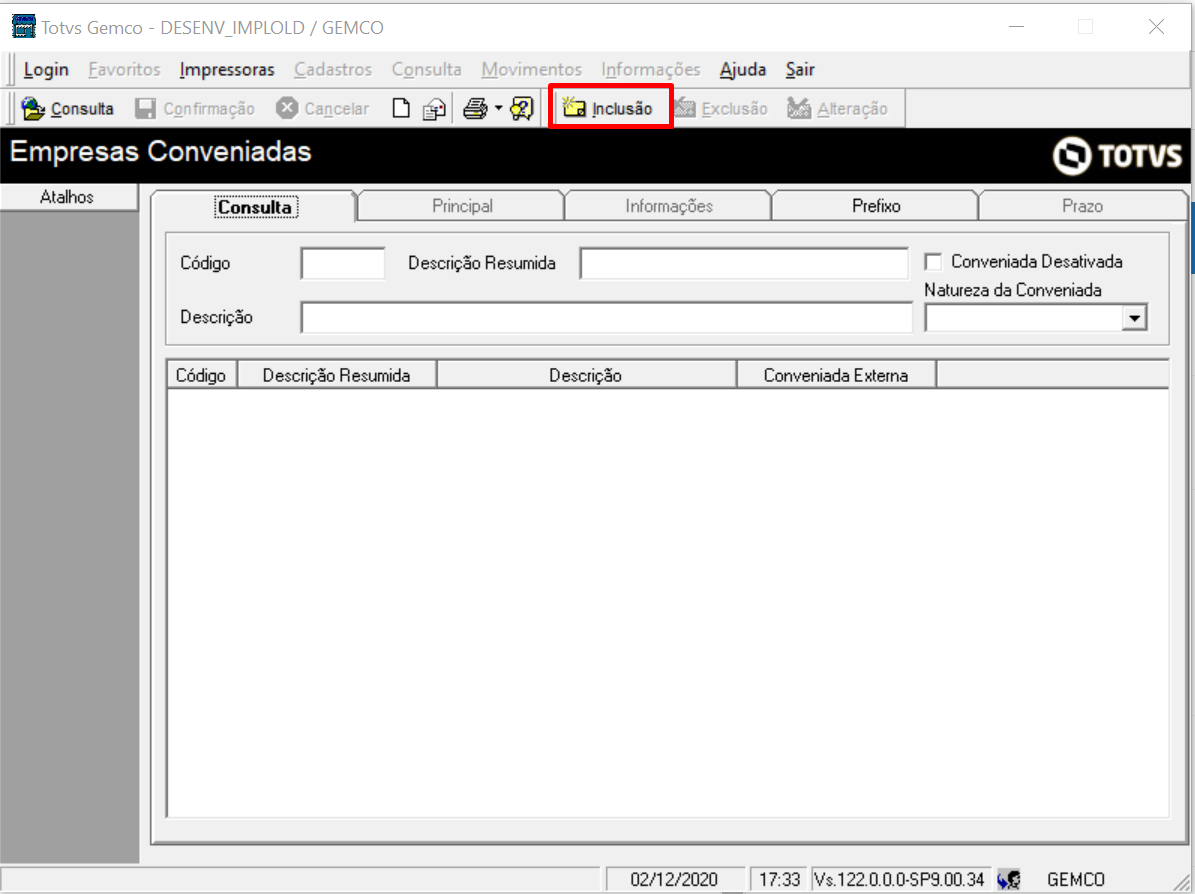Open the Impressoras menu
This screenshot has width=1195, height=894.
tap(227, 69)
